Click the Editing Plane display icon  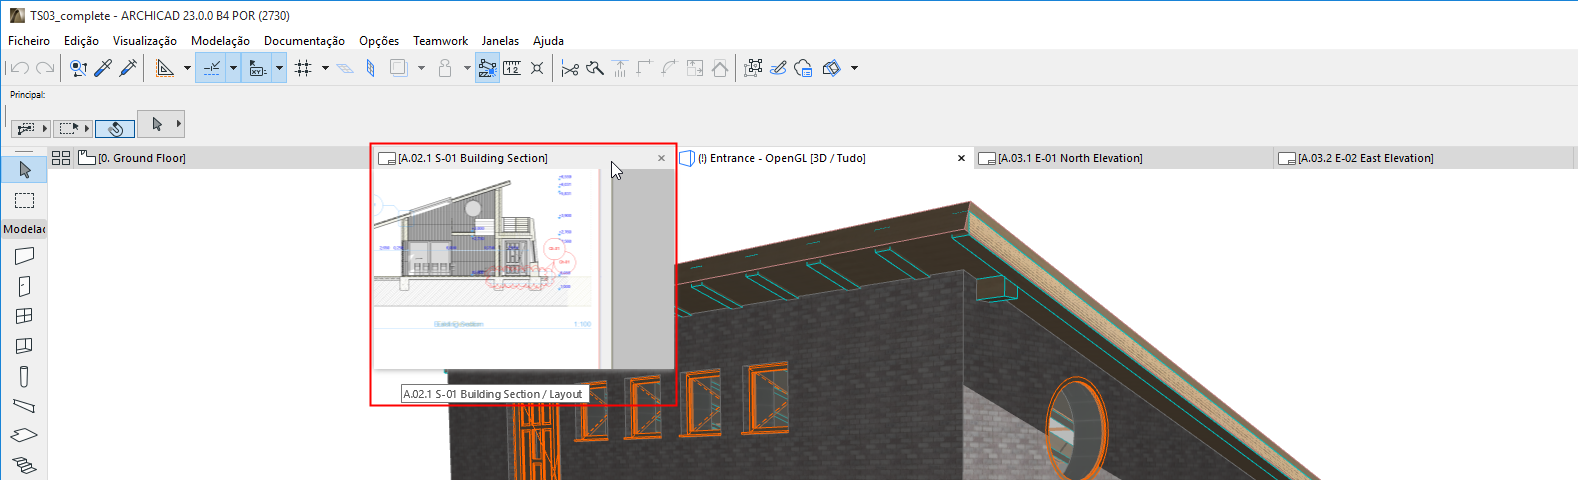pos(345,68)
